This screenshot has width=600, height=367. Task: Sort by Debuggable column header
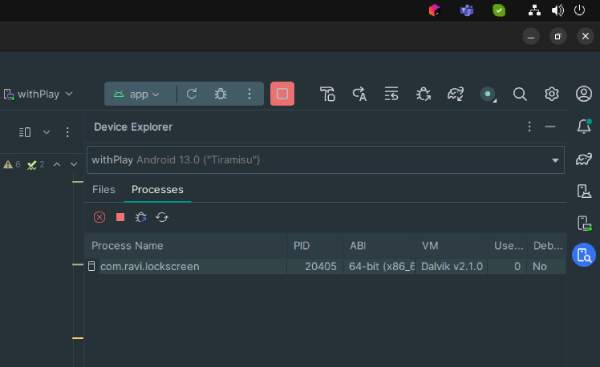point(548,246)
